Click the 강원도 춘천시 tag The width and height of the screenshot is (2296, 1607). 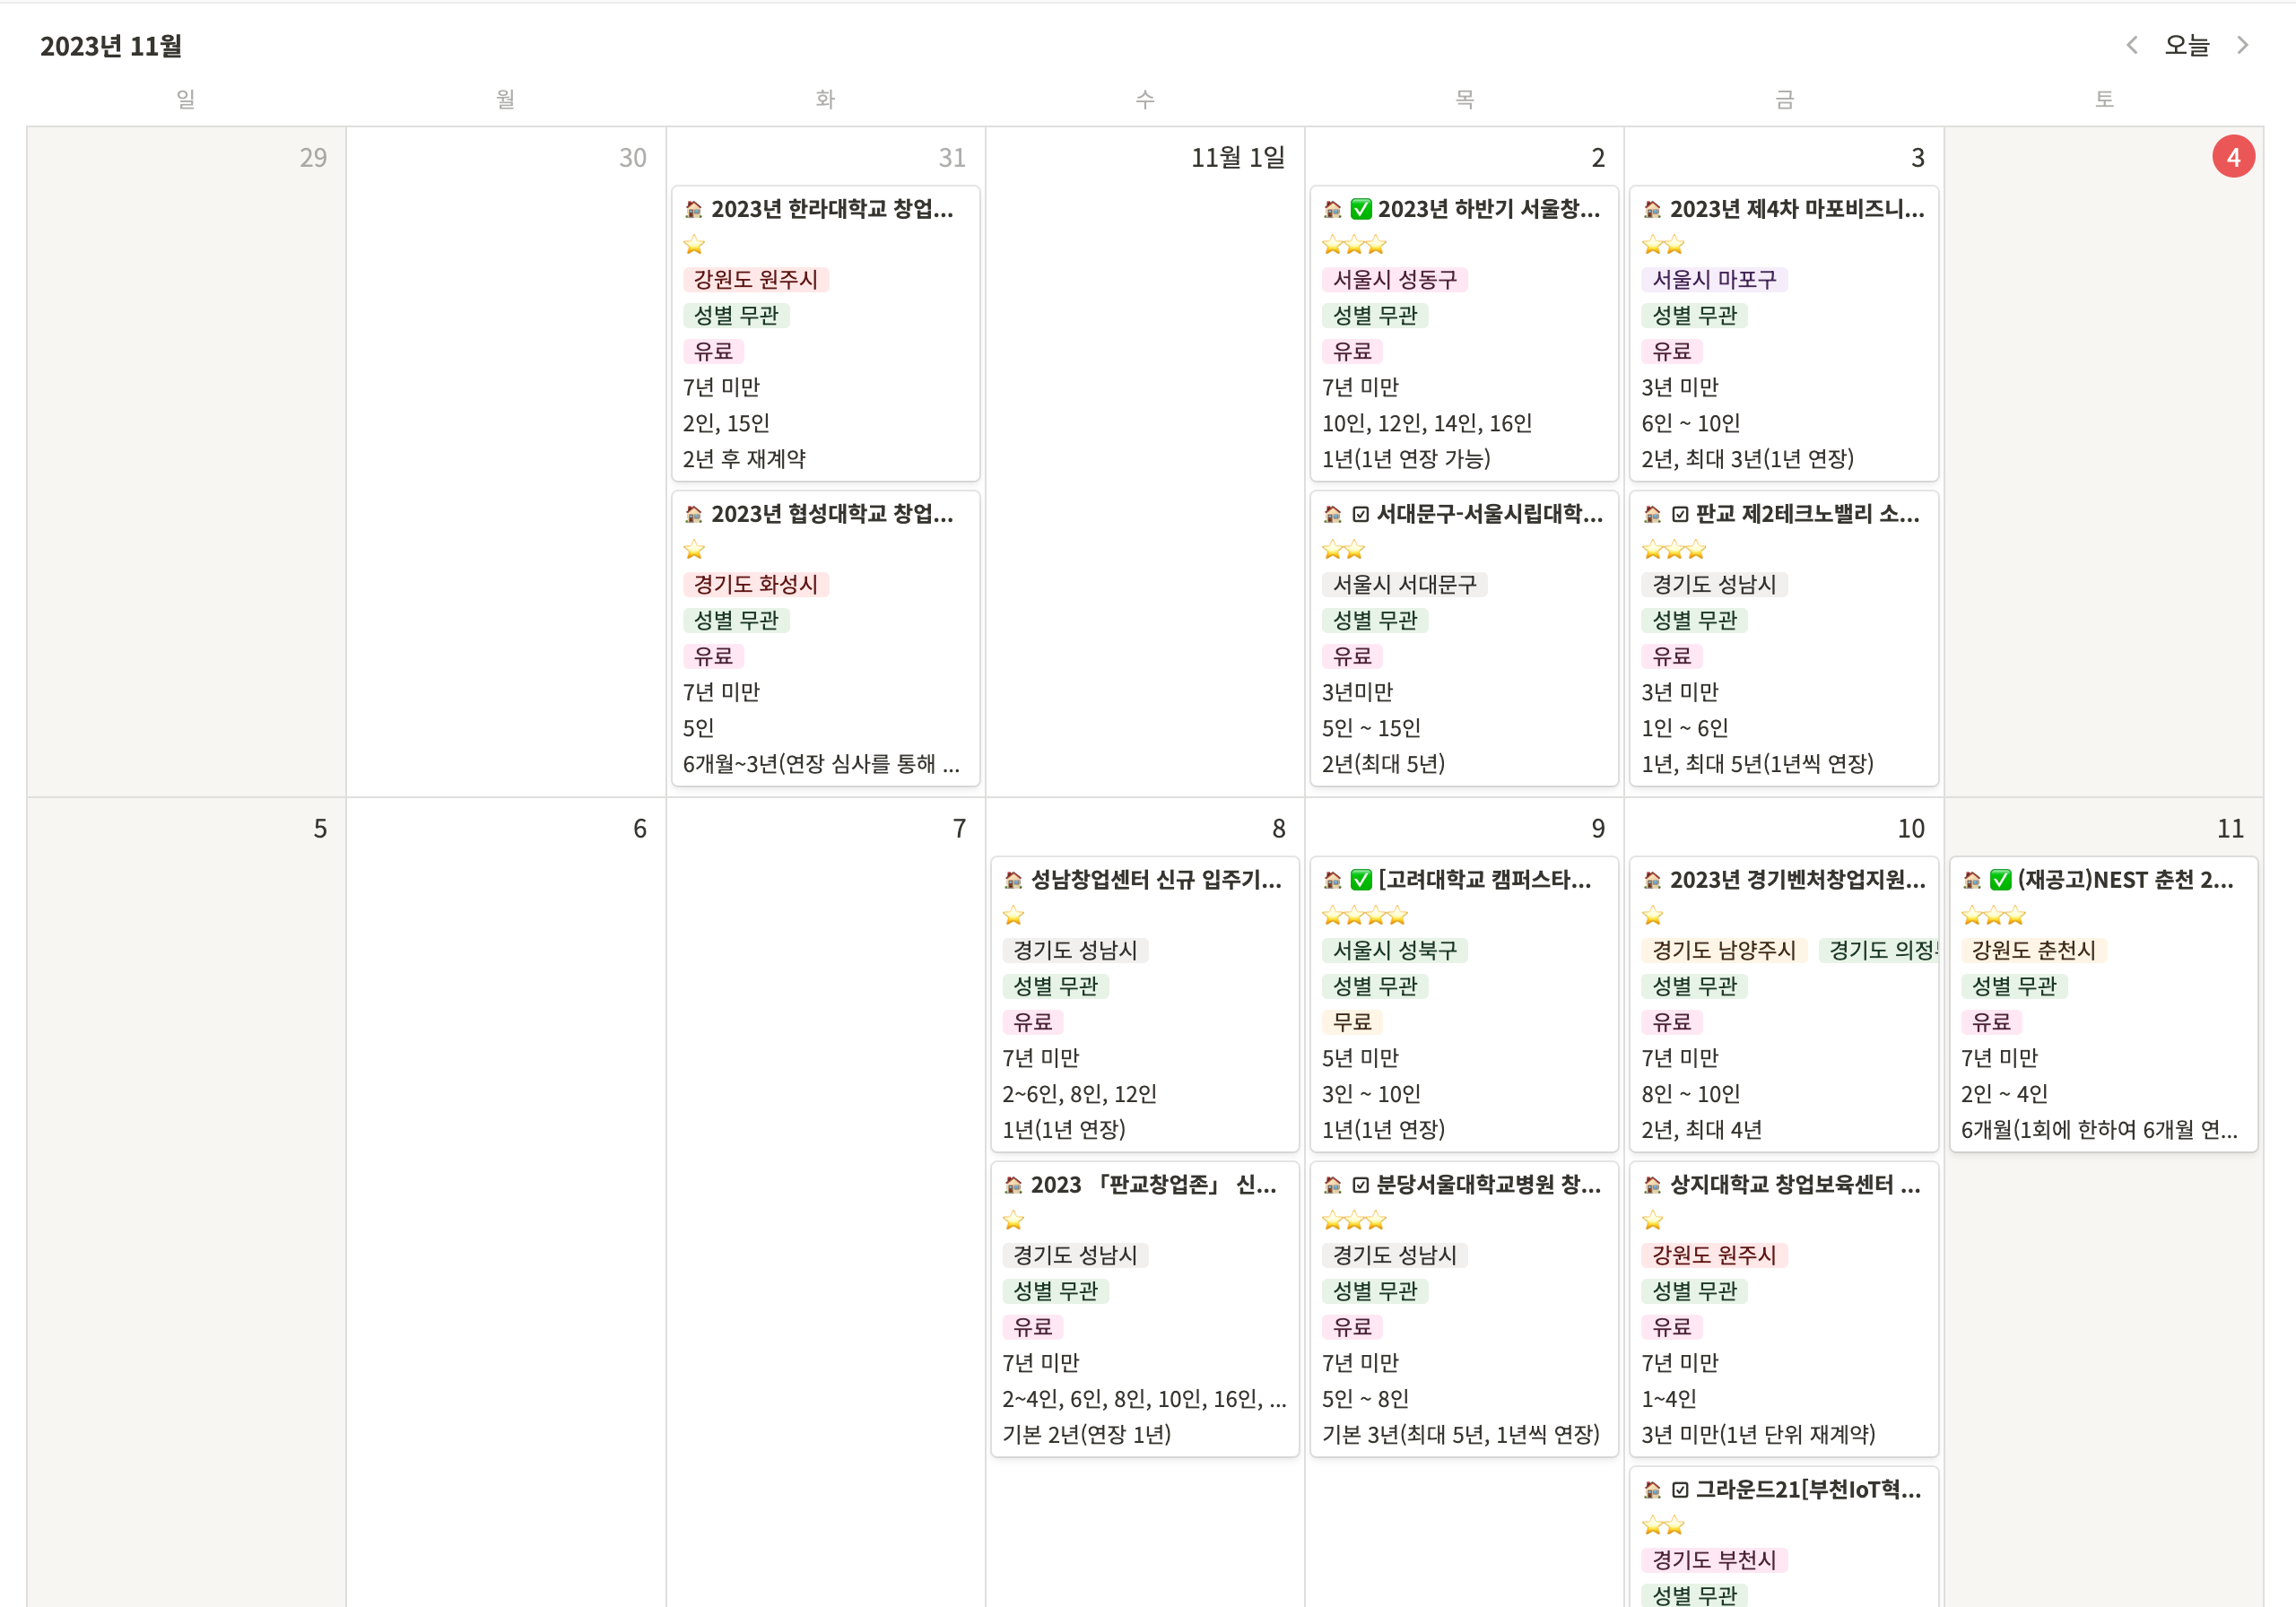[2034, 951]
